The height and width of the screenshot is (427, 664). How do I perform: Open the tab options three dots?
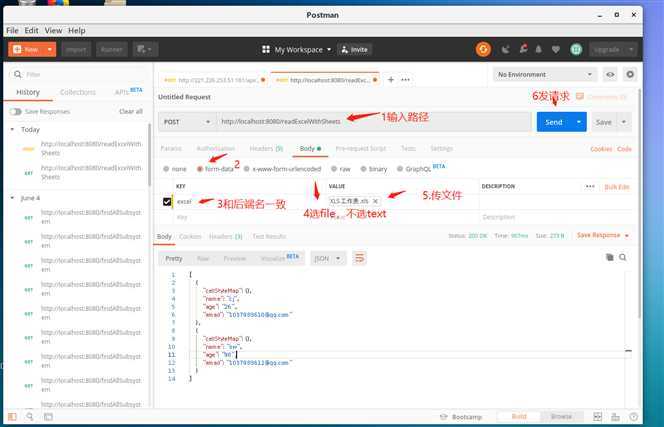(x=405, y=80)
